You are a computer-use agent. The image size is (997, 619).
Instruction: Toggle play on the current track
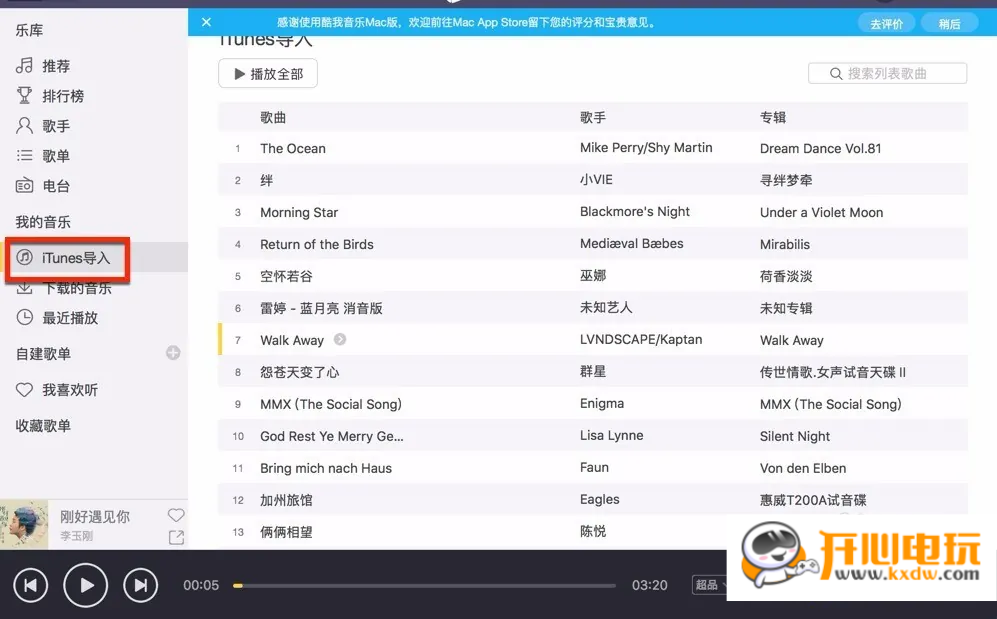pyautogui.click(x=85, y=585)
